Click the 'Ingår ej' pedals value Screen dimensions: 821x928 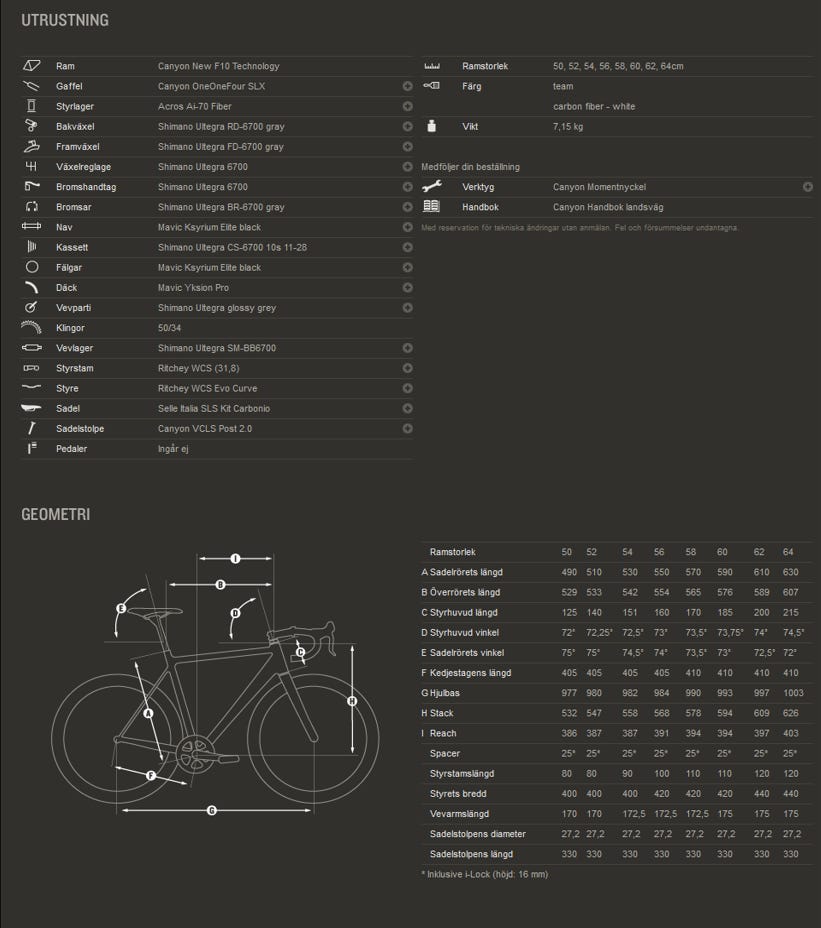pyautogui.click(x=173, y=449)
